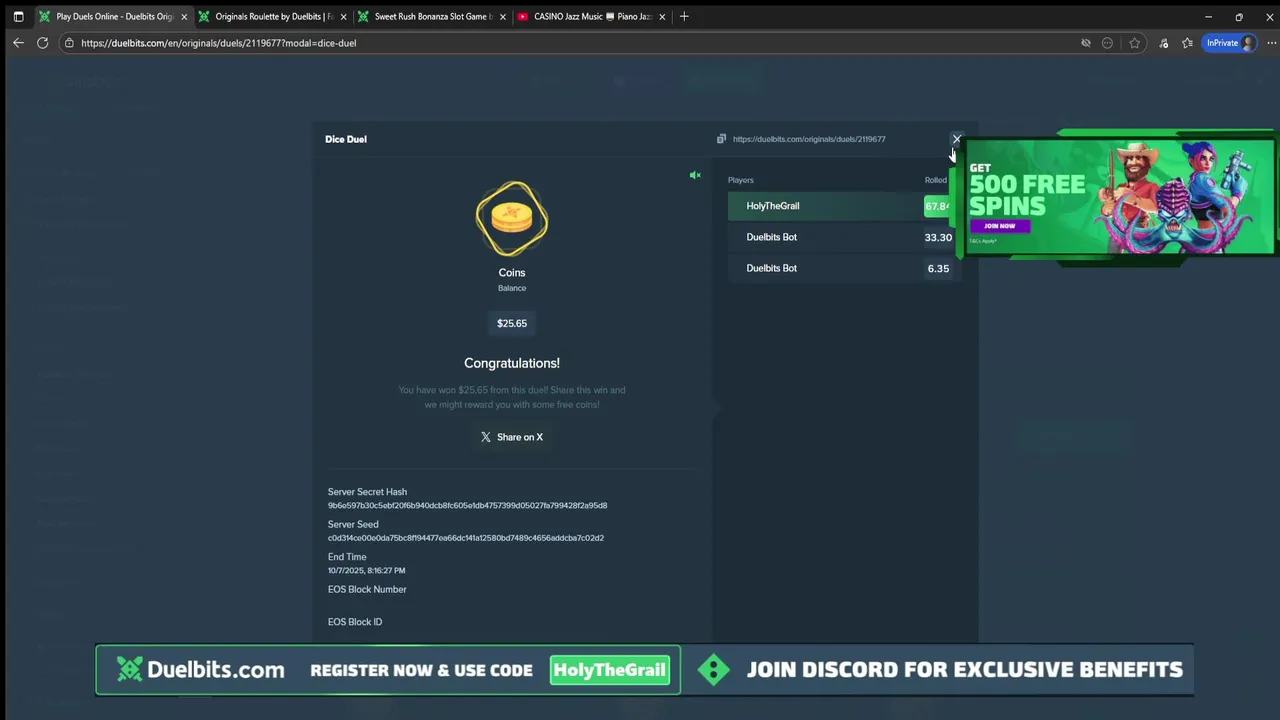1280x720 pixels.
Task: Click the Share on X button
Action: click(512, 437)
